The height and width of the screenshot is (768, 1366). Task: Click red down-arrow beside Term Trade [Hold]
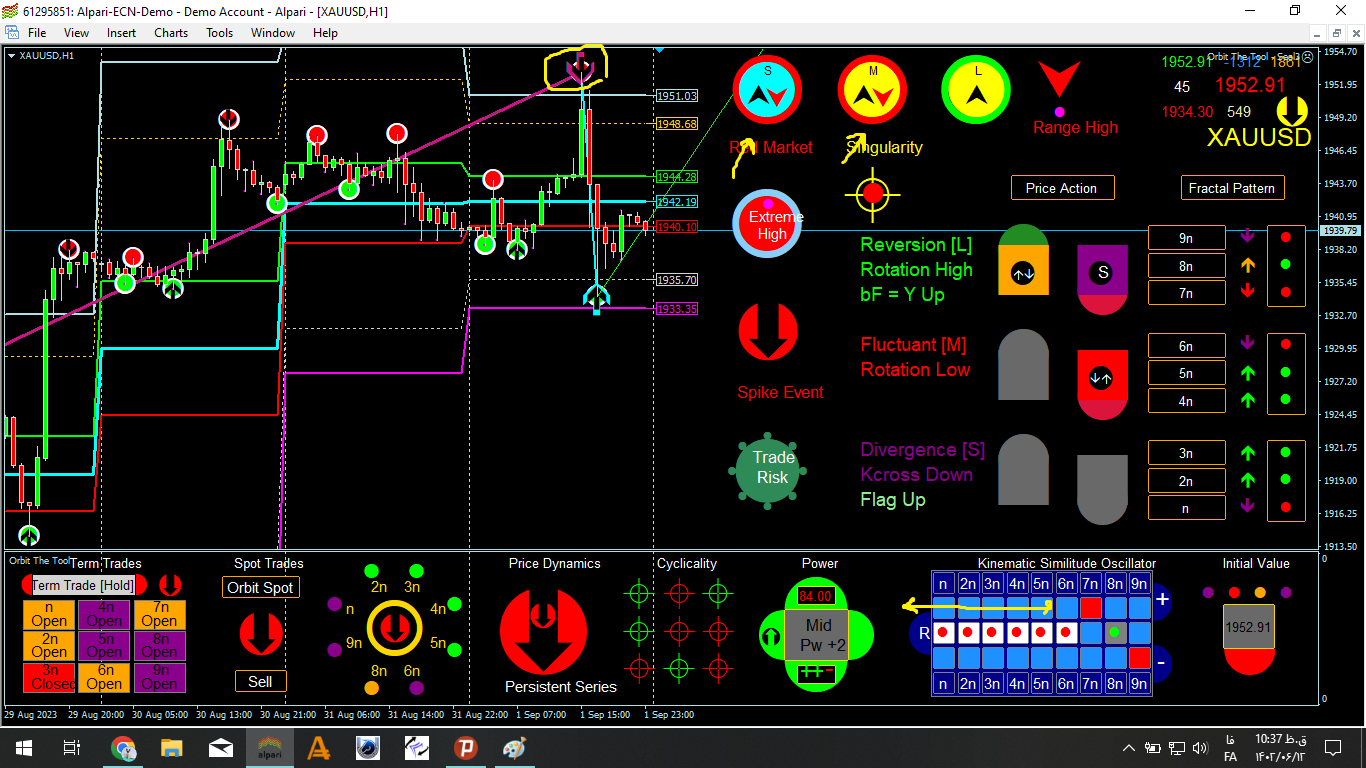pos(171,585)
